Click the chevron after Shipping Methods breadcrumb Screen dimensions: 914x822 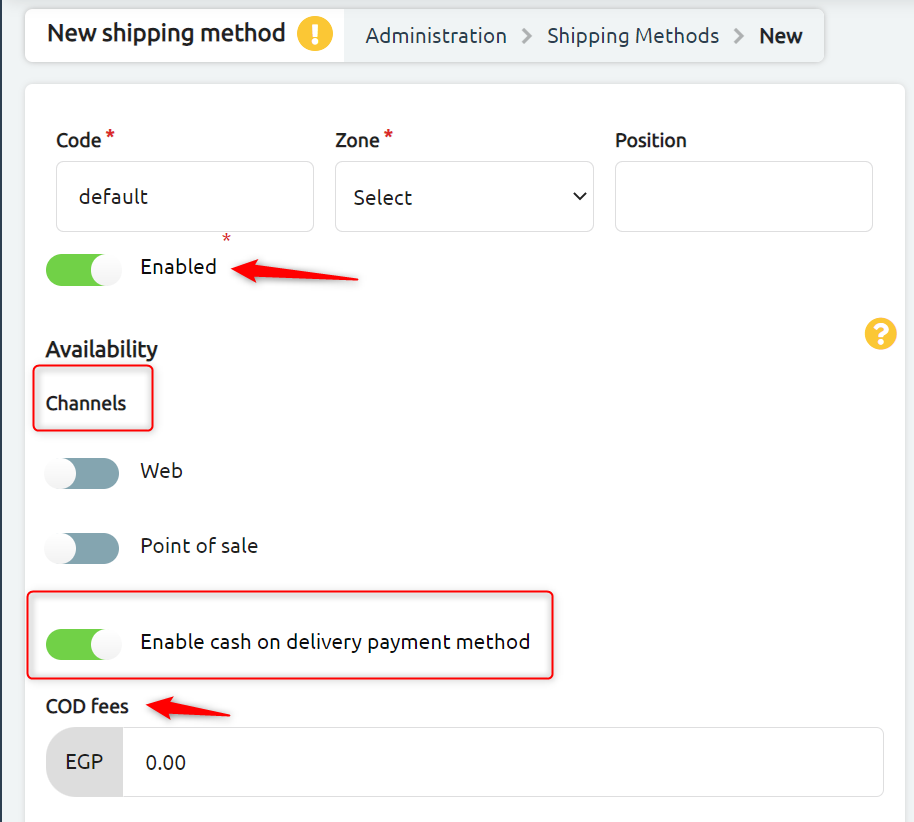pyautogui.click(x=739, y=36)
